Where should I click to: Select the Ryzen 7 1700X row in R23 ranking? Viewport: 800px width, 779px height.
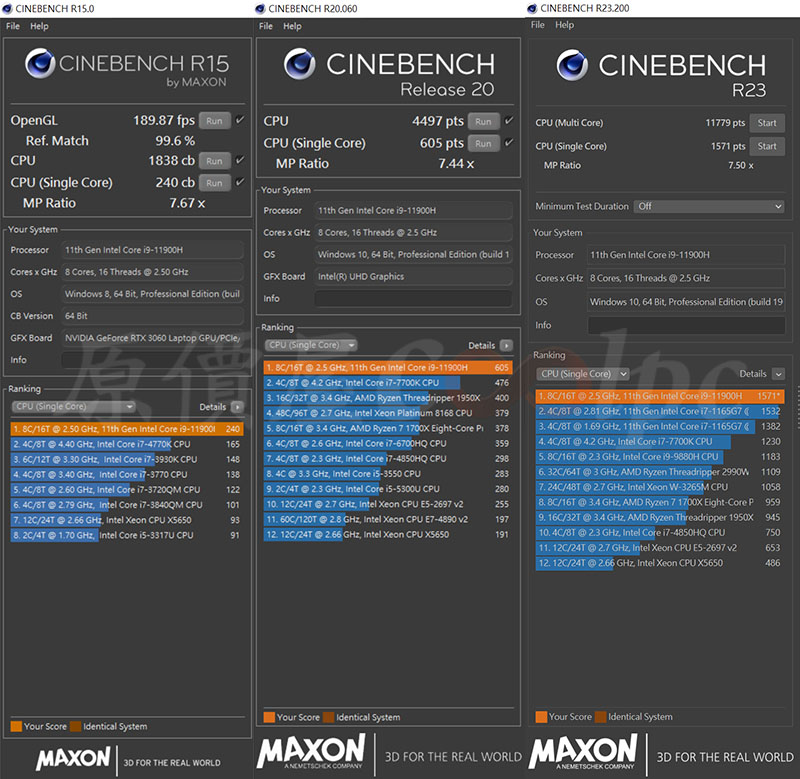(x=660, y=502)
